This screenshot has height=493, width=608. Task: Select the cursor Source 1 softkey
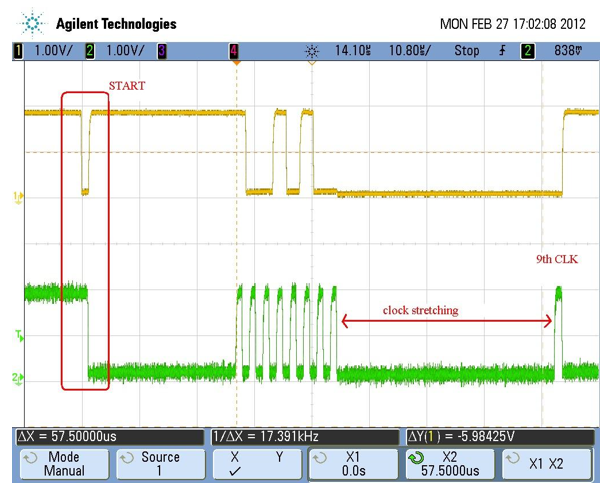tap(161, 464)
